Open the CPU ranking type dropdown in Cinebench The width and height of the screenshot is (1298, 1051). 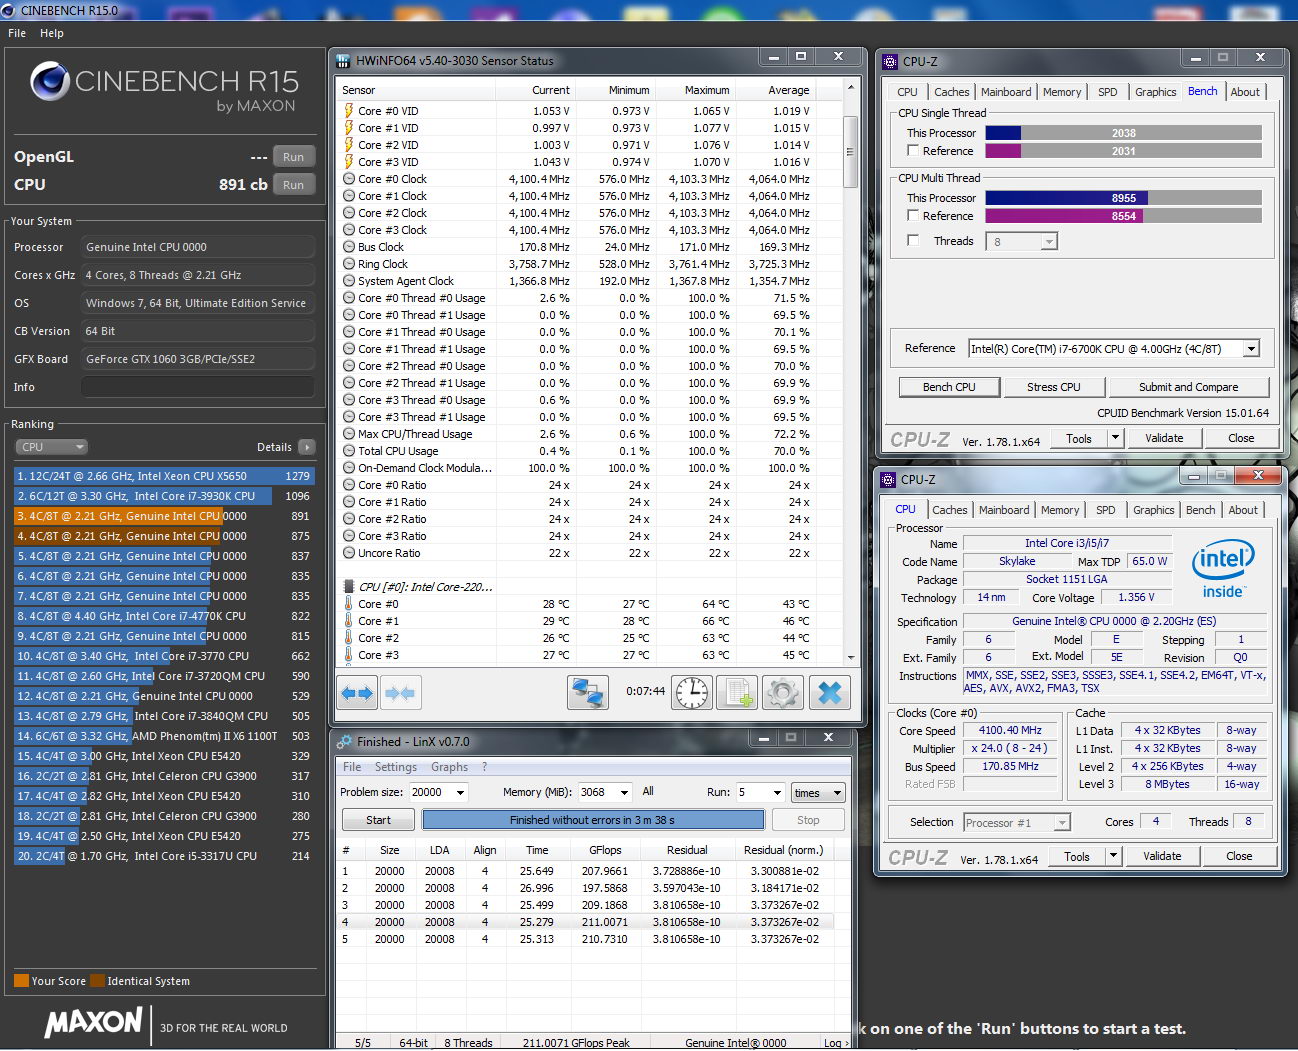(51, 447)
